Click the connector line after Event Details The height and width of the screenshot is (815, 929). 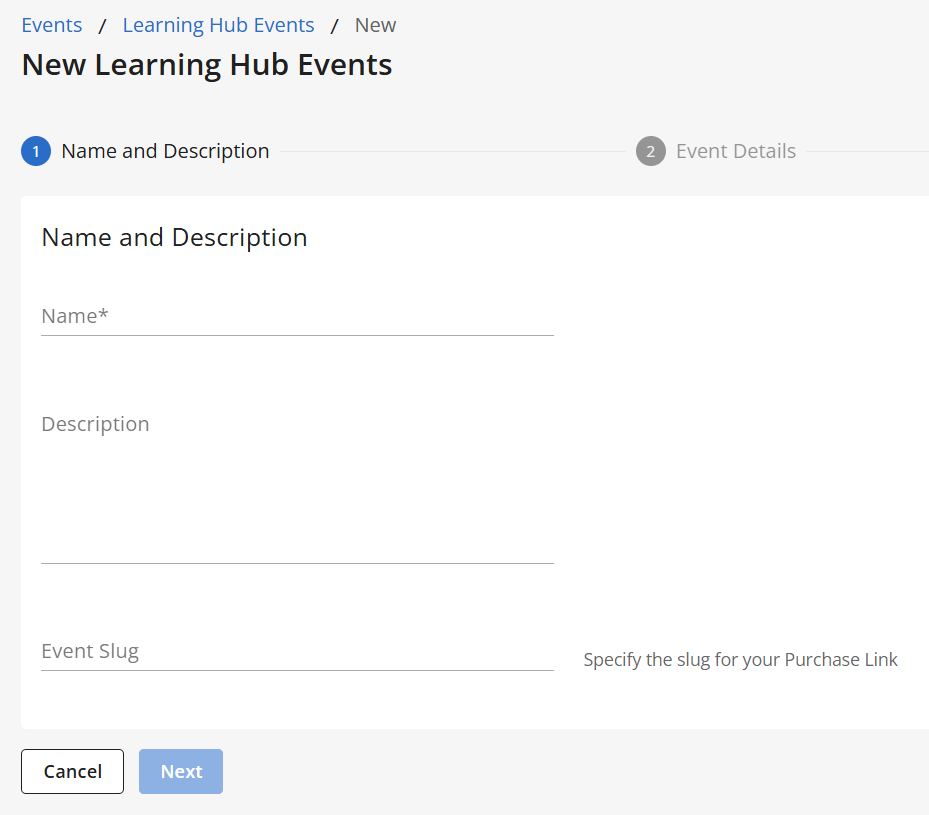point(865,152)
